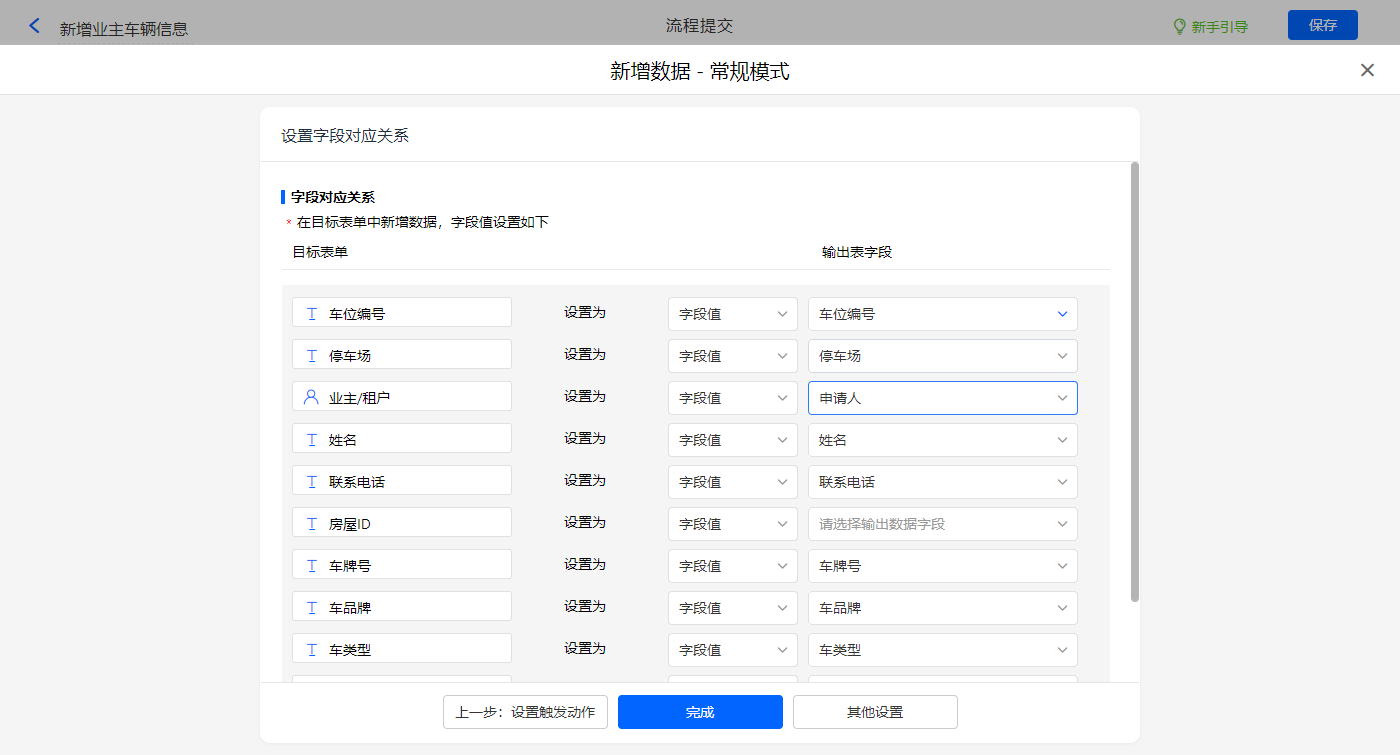Screen dimensions: 1400x755
Task: Click the 姓名 target form field
Action: click(402, 440)
